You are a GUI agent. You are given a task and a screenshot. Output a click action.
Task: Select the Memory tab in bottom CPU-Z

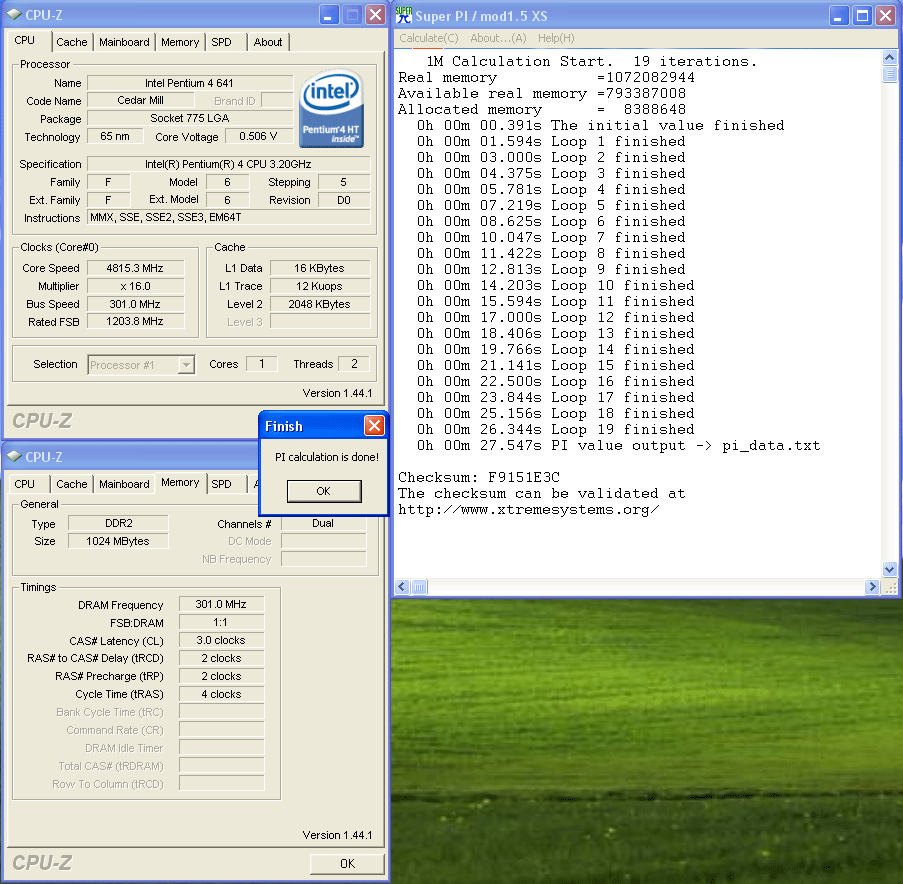point(180,482)
